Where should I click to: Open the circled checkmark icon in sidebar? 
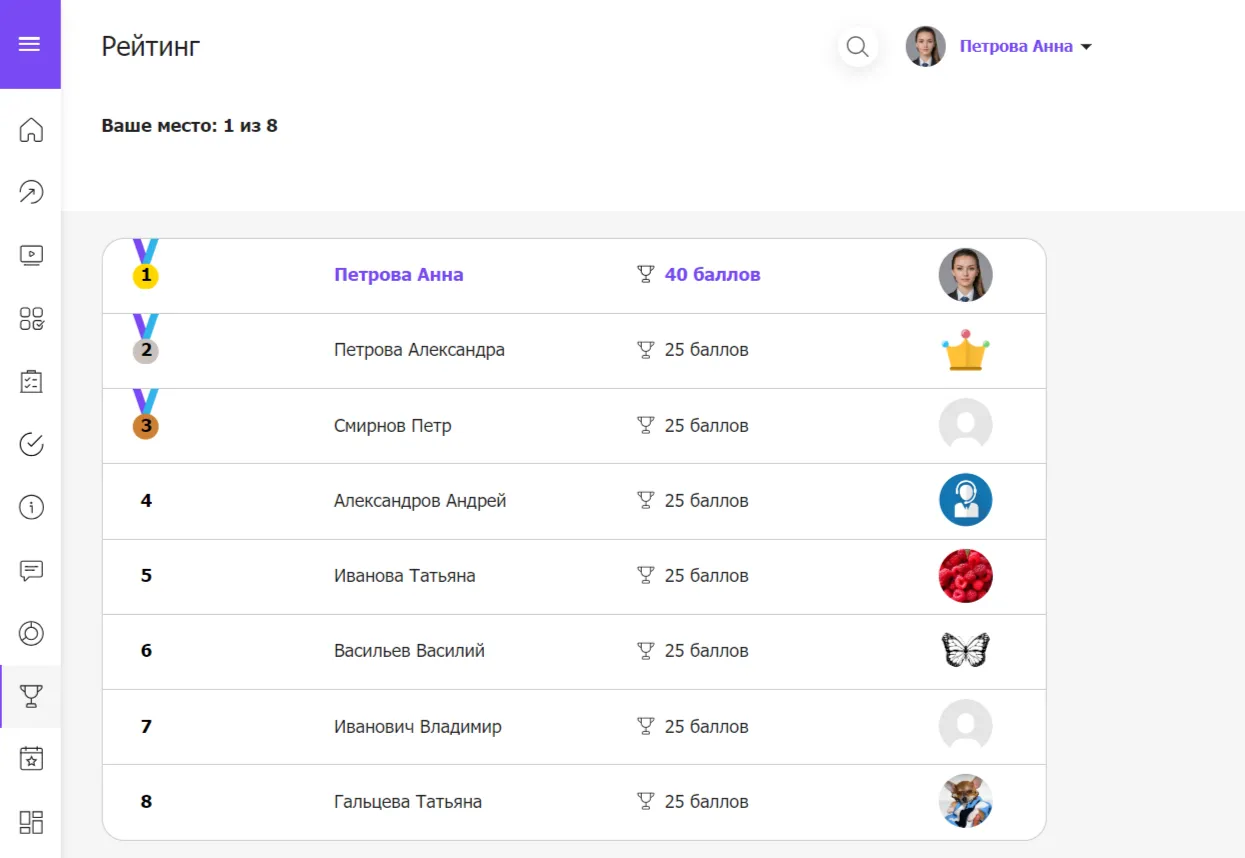click(31, 444)
